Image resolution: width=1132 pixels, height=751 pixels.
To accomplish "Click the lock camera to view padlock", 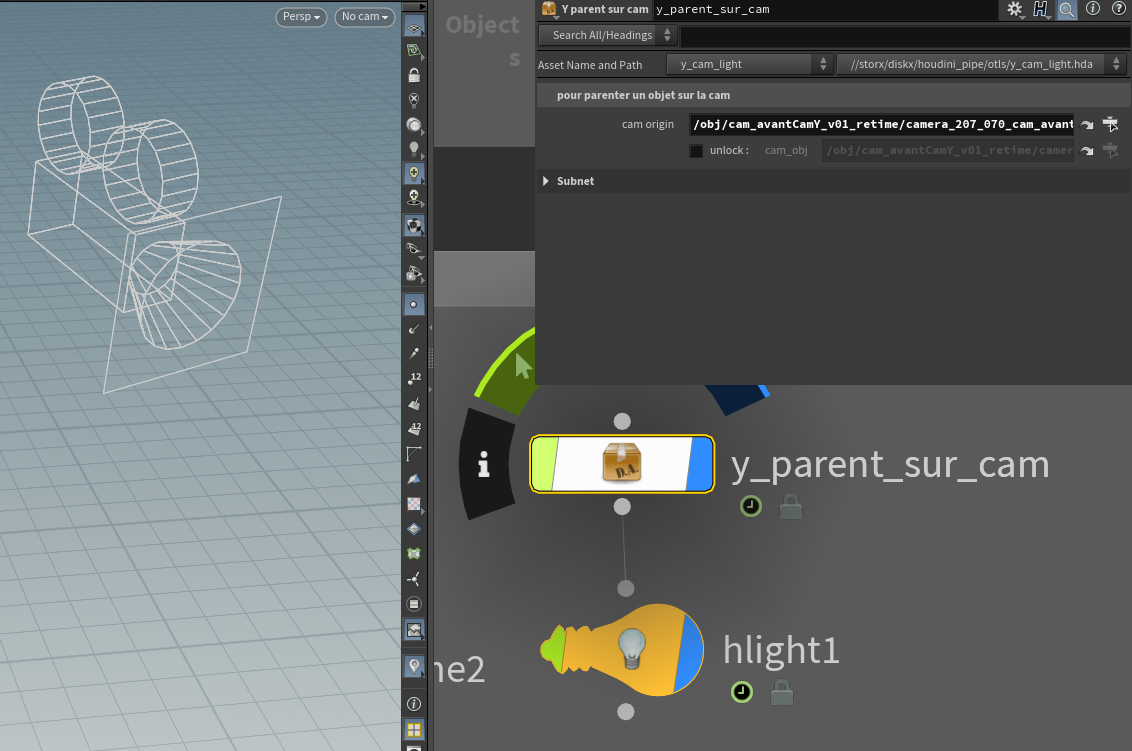I will (414, 75).
